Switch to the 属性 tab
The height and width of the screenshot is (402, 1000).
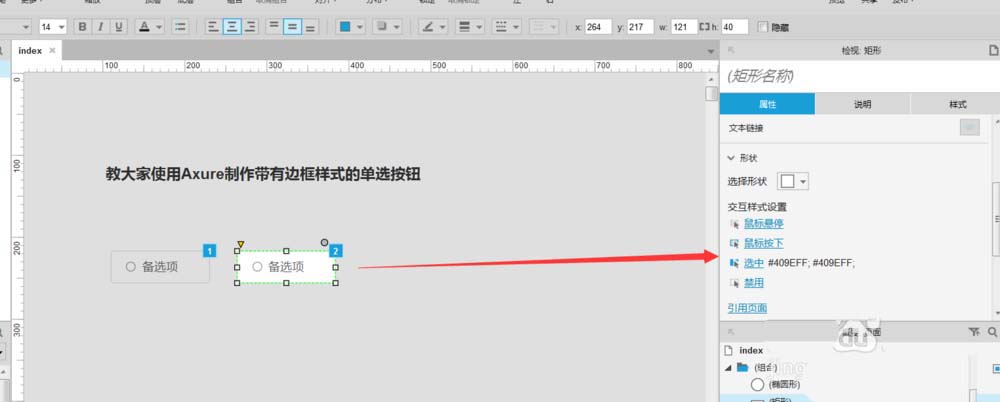(x=767, y=104)
